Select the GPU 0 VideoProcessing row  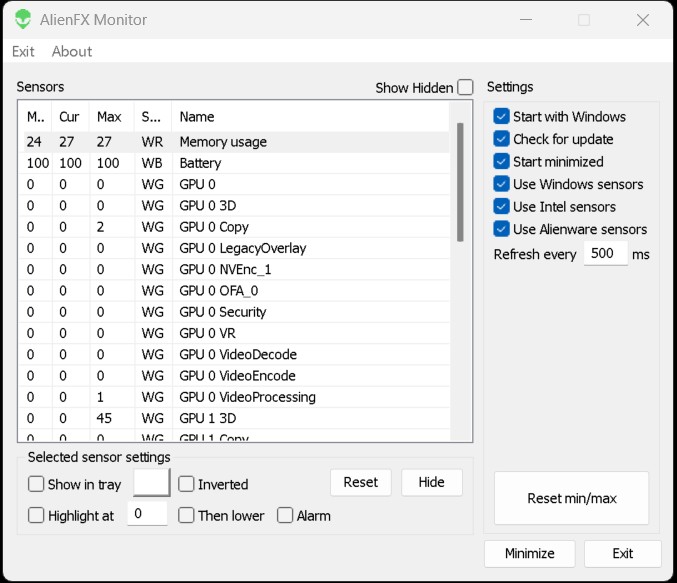click(x=234, y=397)
